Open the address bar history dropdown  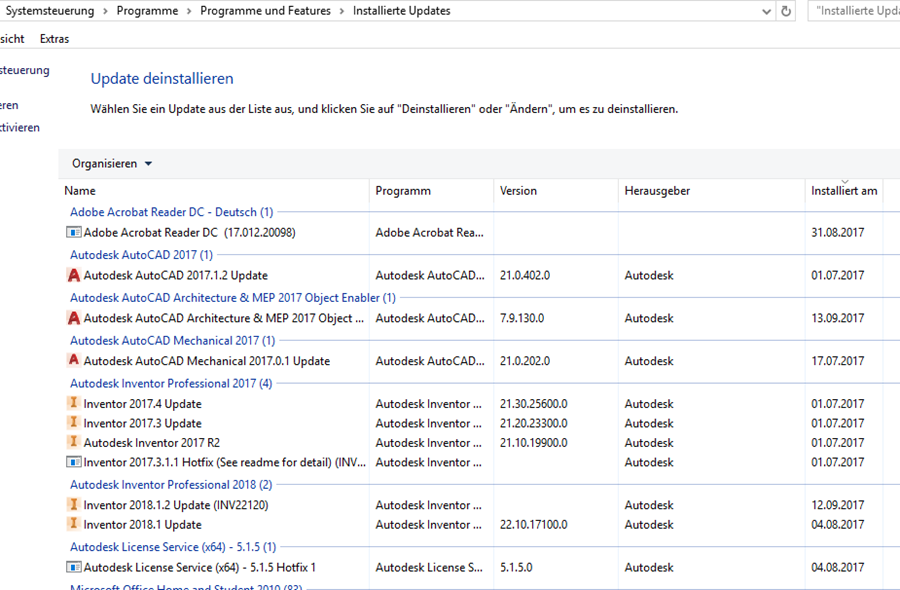766,11
